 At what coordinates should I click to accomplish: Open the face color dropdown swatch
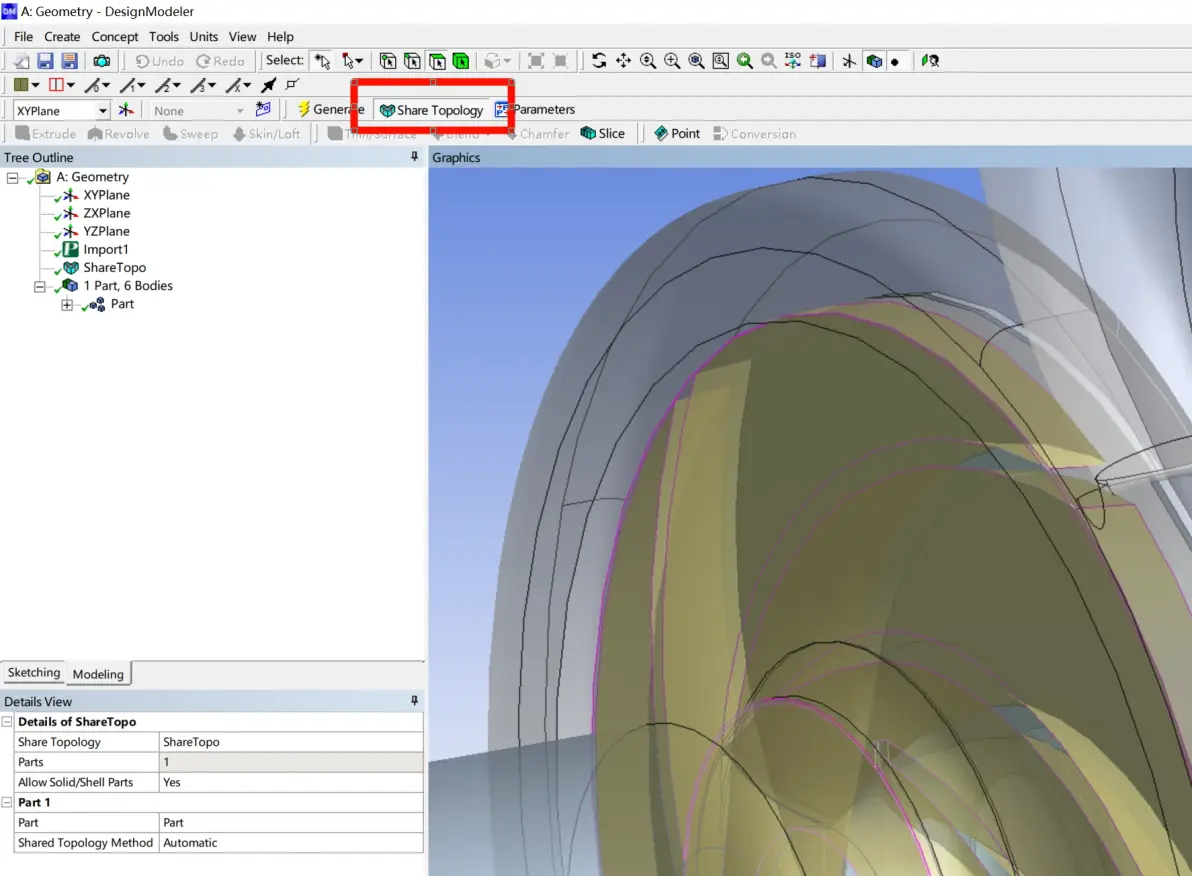click(x=27, y=84)
